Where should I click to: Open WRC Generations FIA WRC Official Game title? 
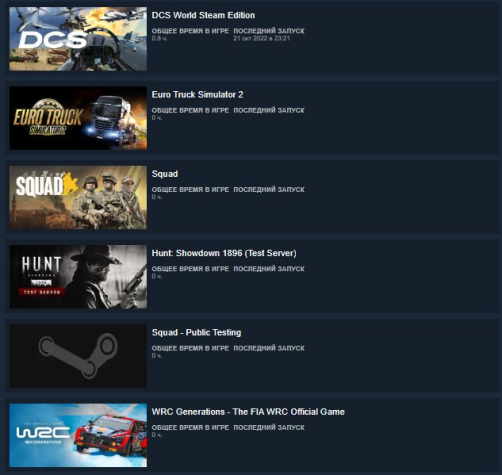click(x=248, y=412)
